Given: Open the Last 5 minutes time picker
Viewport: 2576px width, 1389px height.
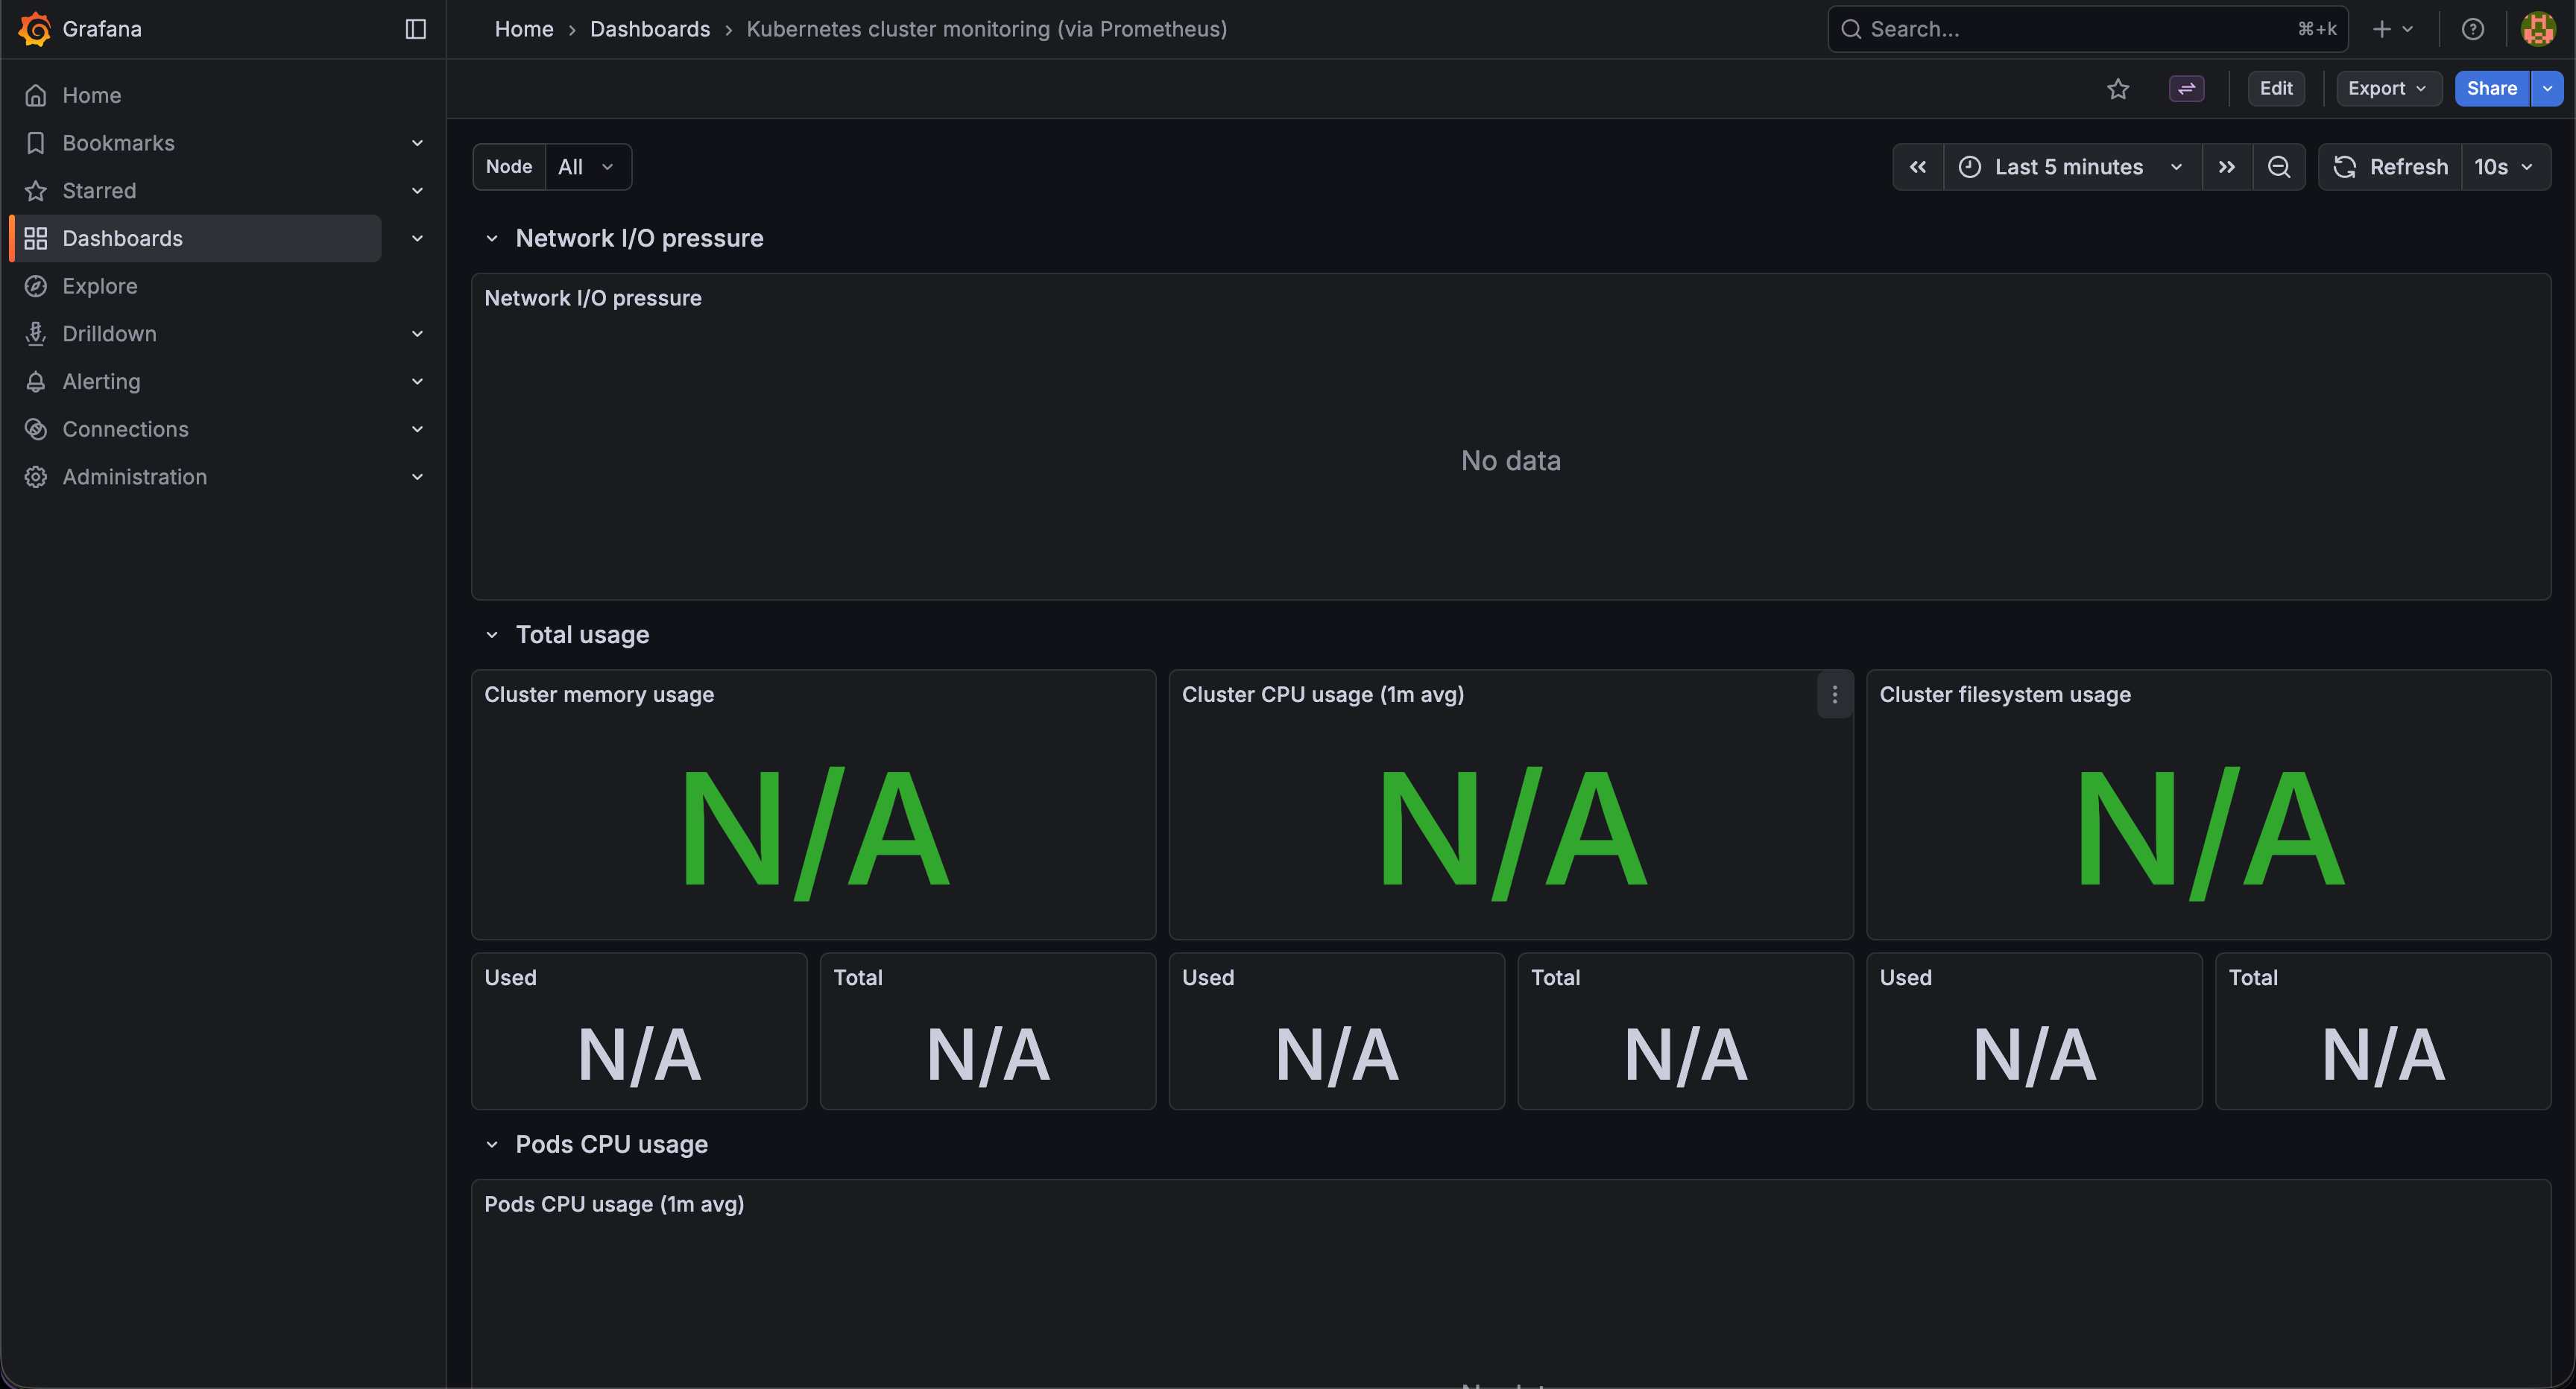Looking at the screenshot, I should [x=2072, y=167].
